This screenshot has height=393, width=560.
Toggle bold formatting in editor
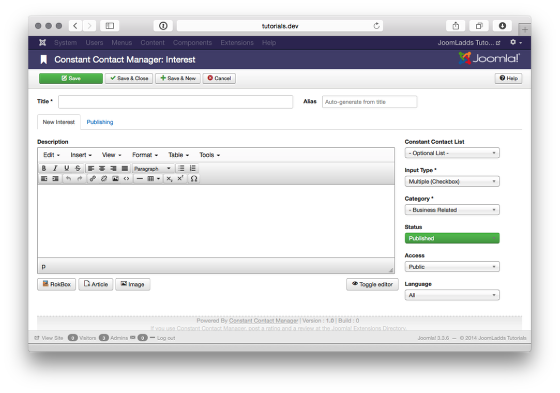(x=44, y=168)
